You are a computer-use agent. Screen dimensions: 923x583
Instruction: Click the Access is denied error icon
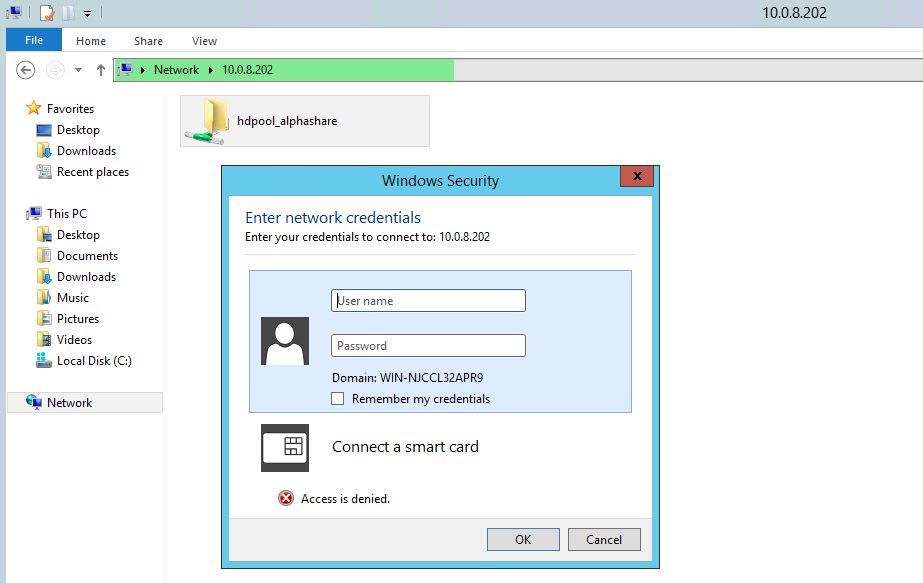pos(285,498)
